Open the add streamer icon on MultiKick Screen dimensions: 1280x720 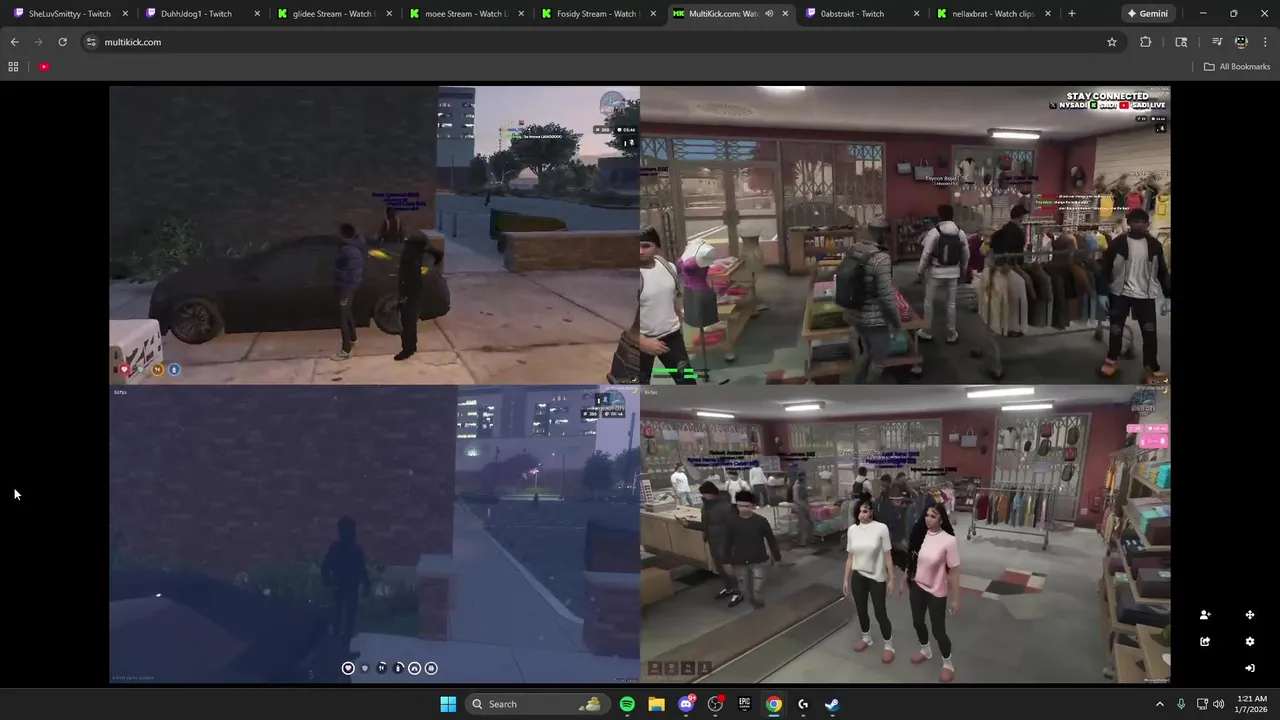(x=1205, y=615)
